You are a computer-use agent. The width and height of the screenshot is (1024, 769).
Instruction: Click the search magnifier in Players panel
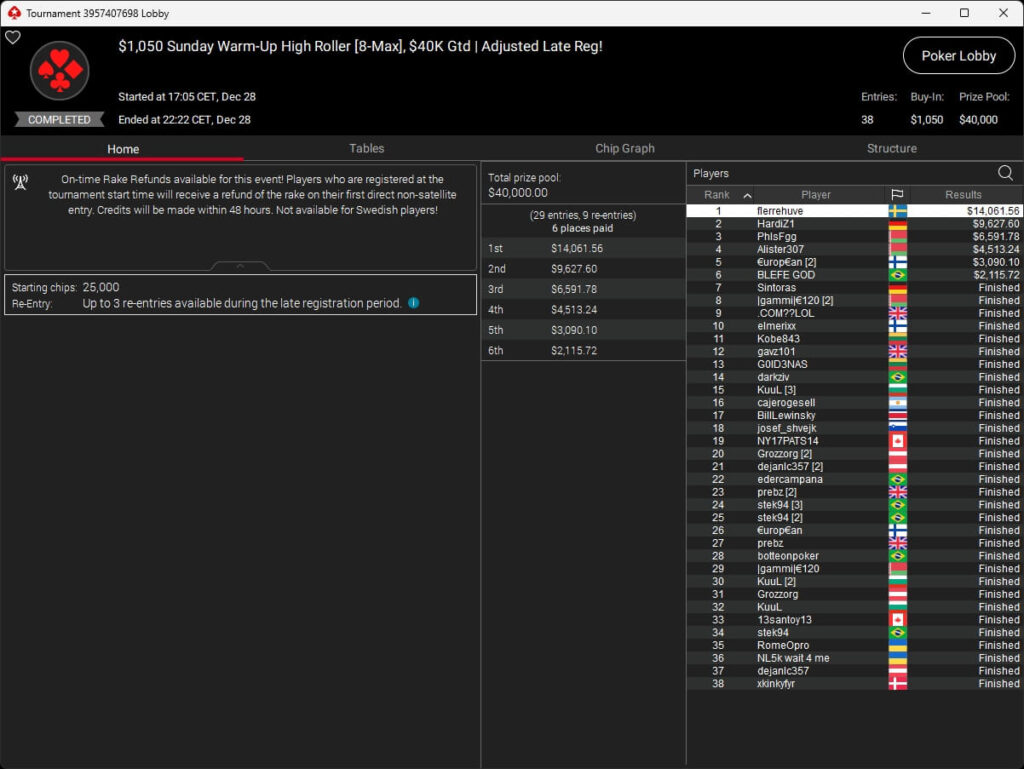point(1005,173)
